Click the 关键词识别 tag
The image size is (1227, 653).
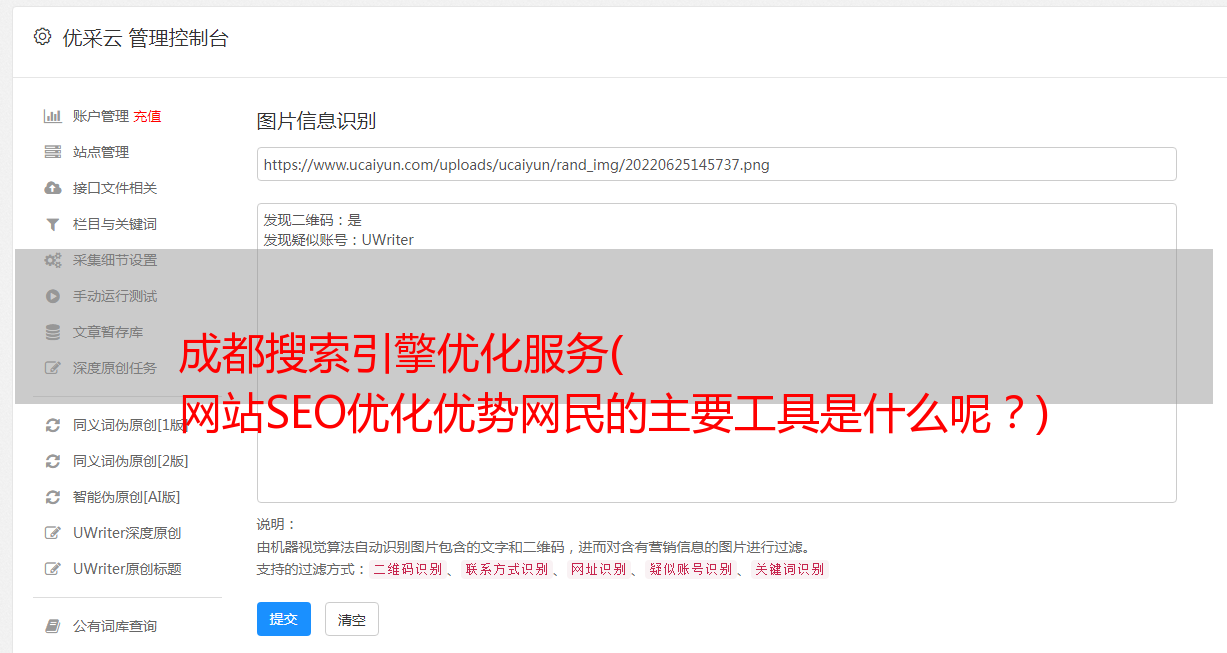click(x=790, y=569)
